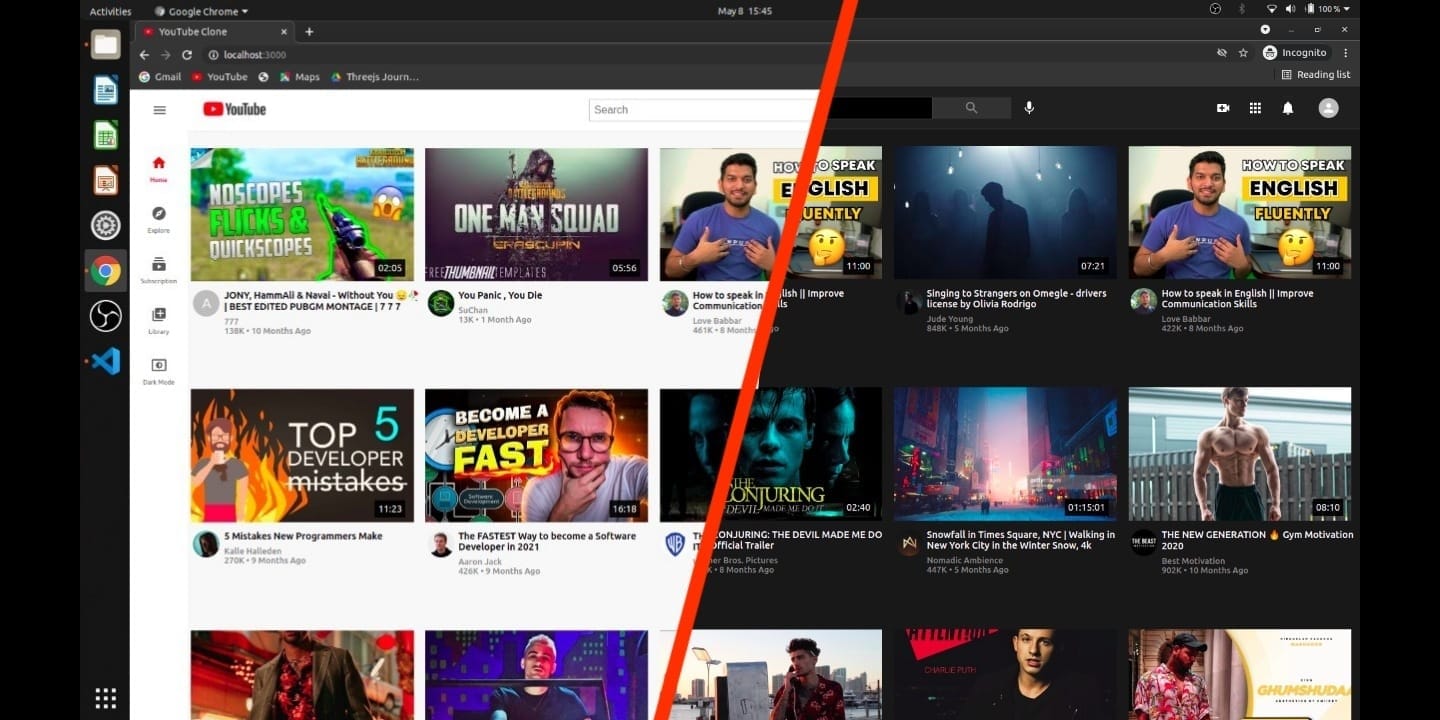Open the Google Chrome app menu
Viewport: 1440px width, 720px height.
point(201,11)
